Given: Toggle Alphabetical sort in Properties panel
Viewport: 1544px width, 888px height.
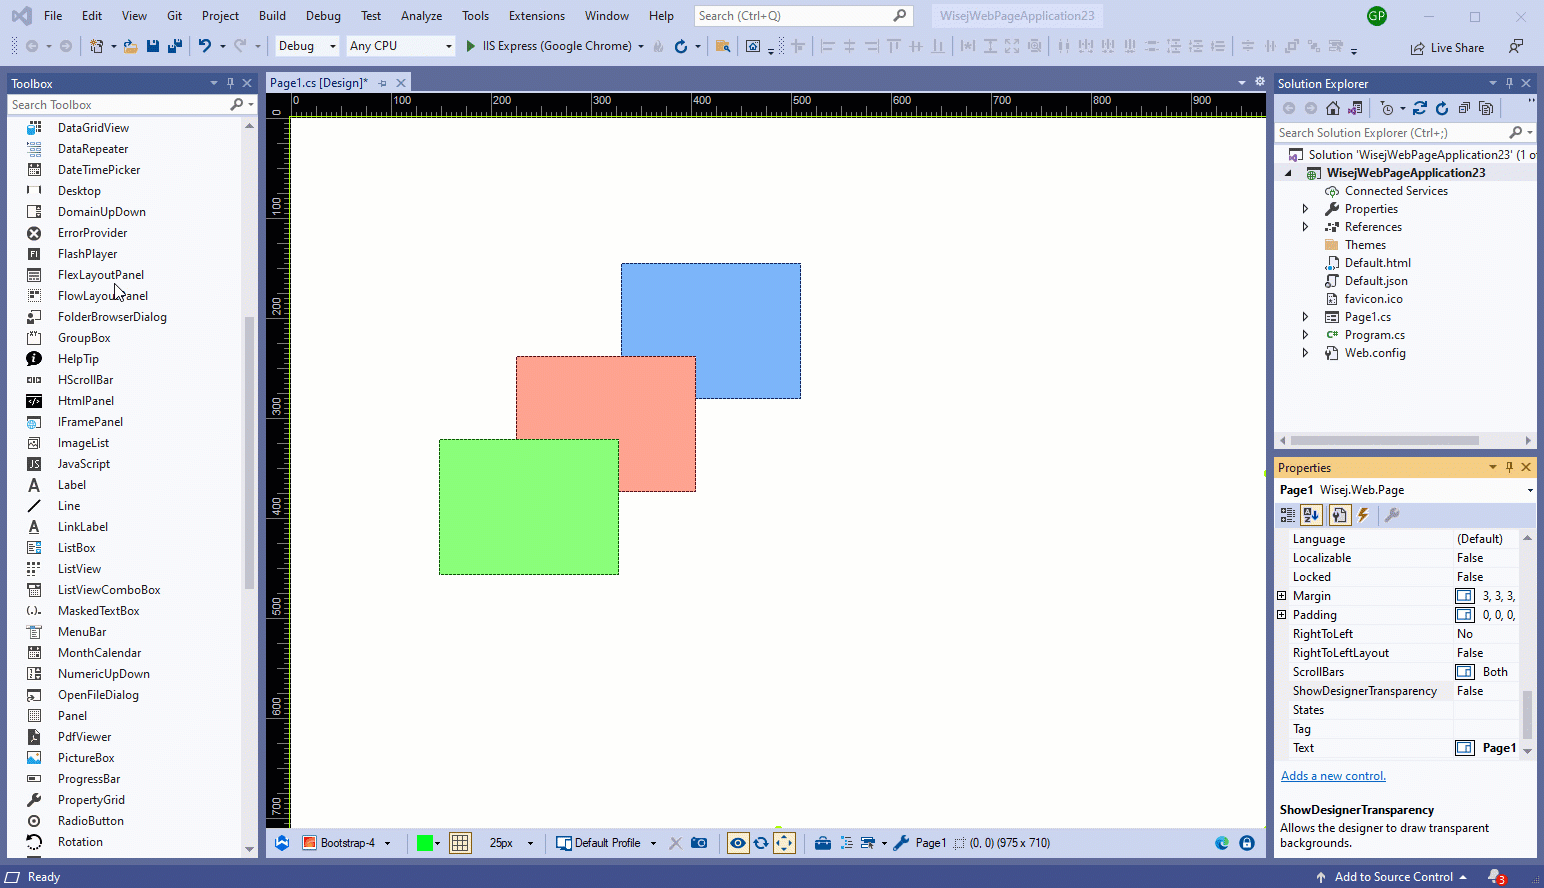Looking at the screenshot, I should click(x=1312, y=515).
